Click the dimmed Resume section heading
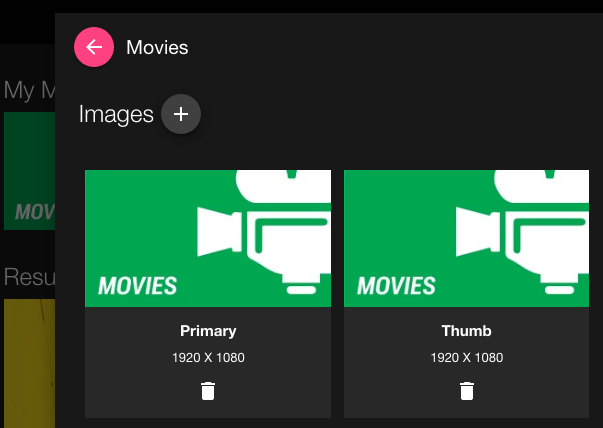603x428 pixels. (x=29, y=276)
